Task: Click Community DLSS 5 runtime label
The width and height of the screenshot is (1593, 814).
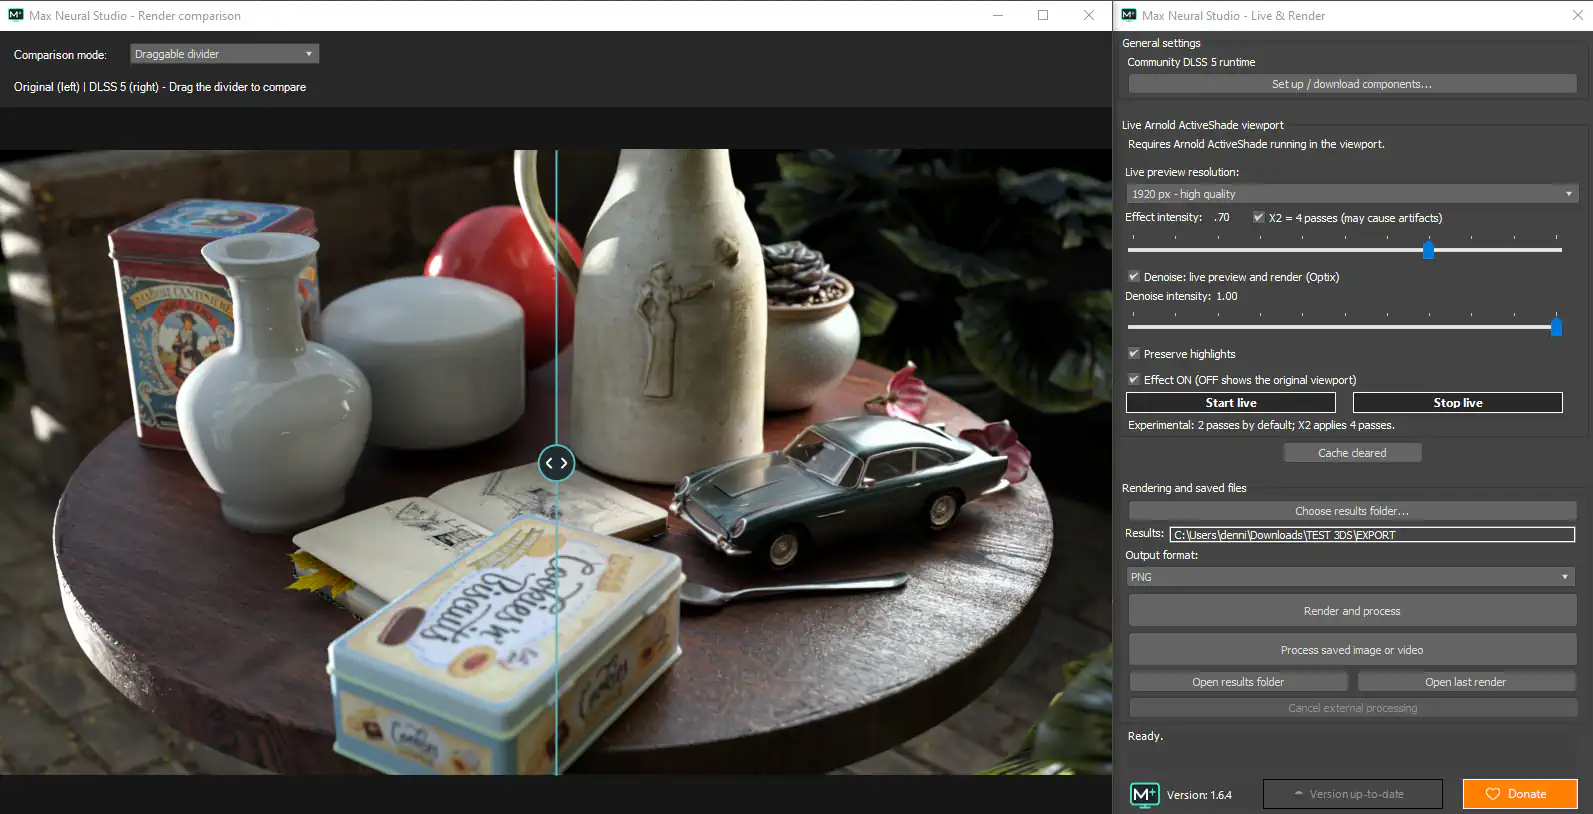Action: 1191,62
